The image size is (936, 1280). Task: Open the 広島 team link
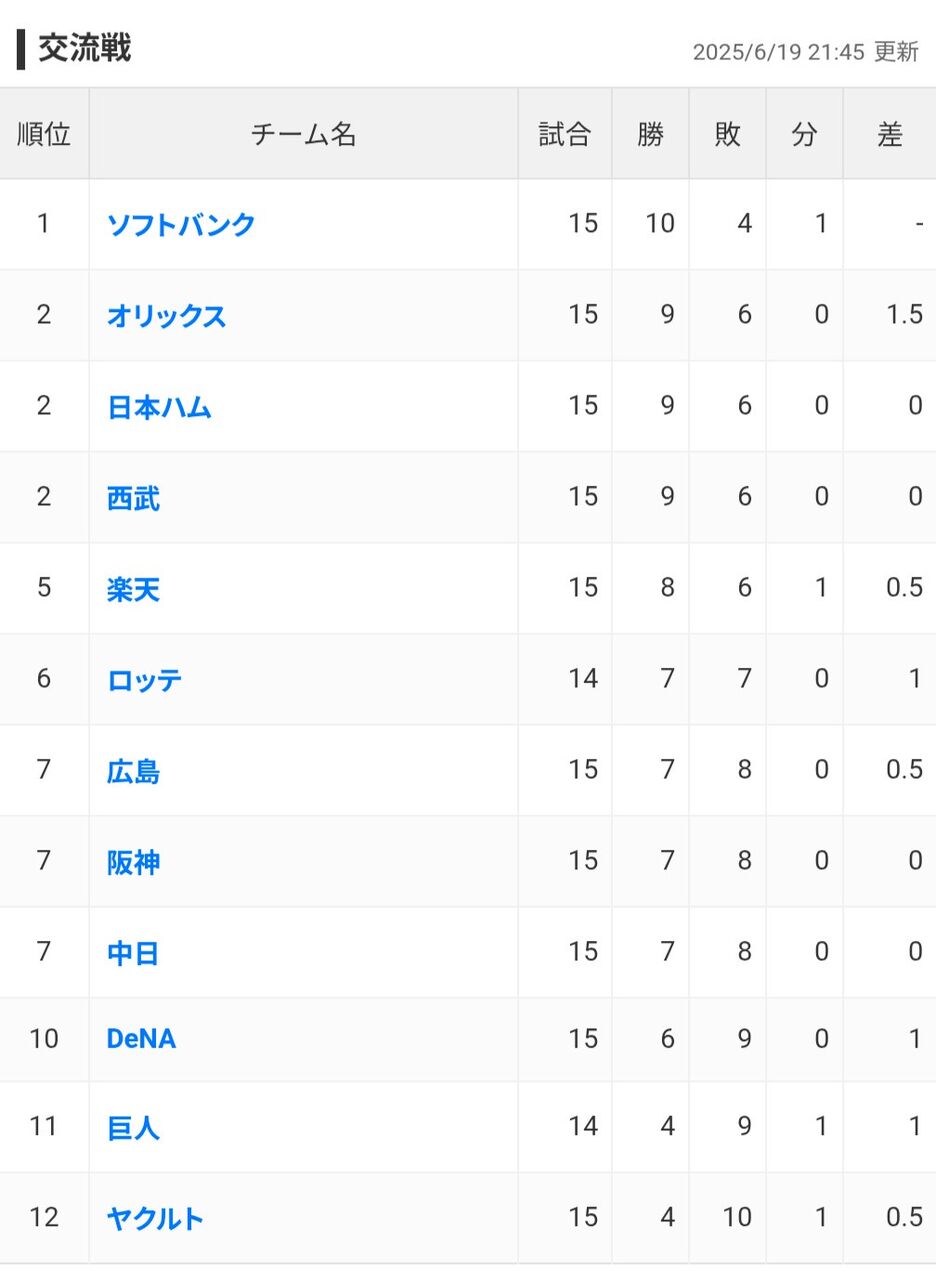(133, 771)
